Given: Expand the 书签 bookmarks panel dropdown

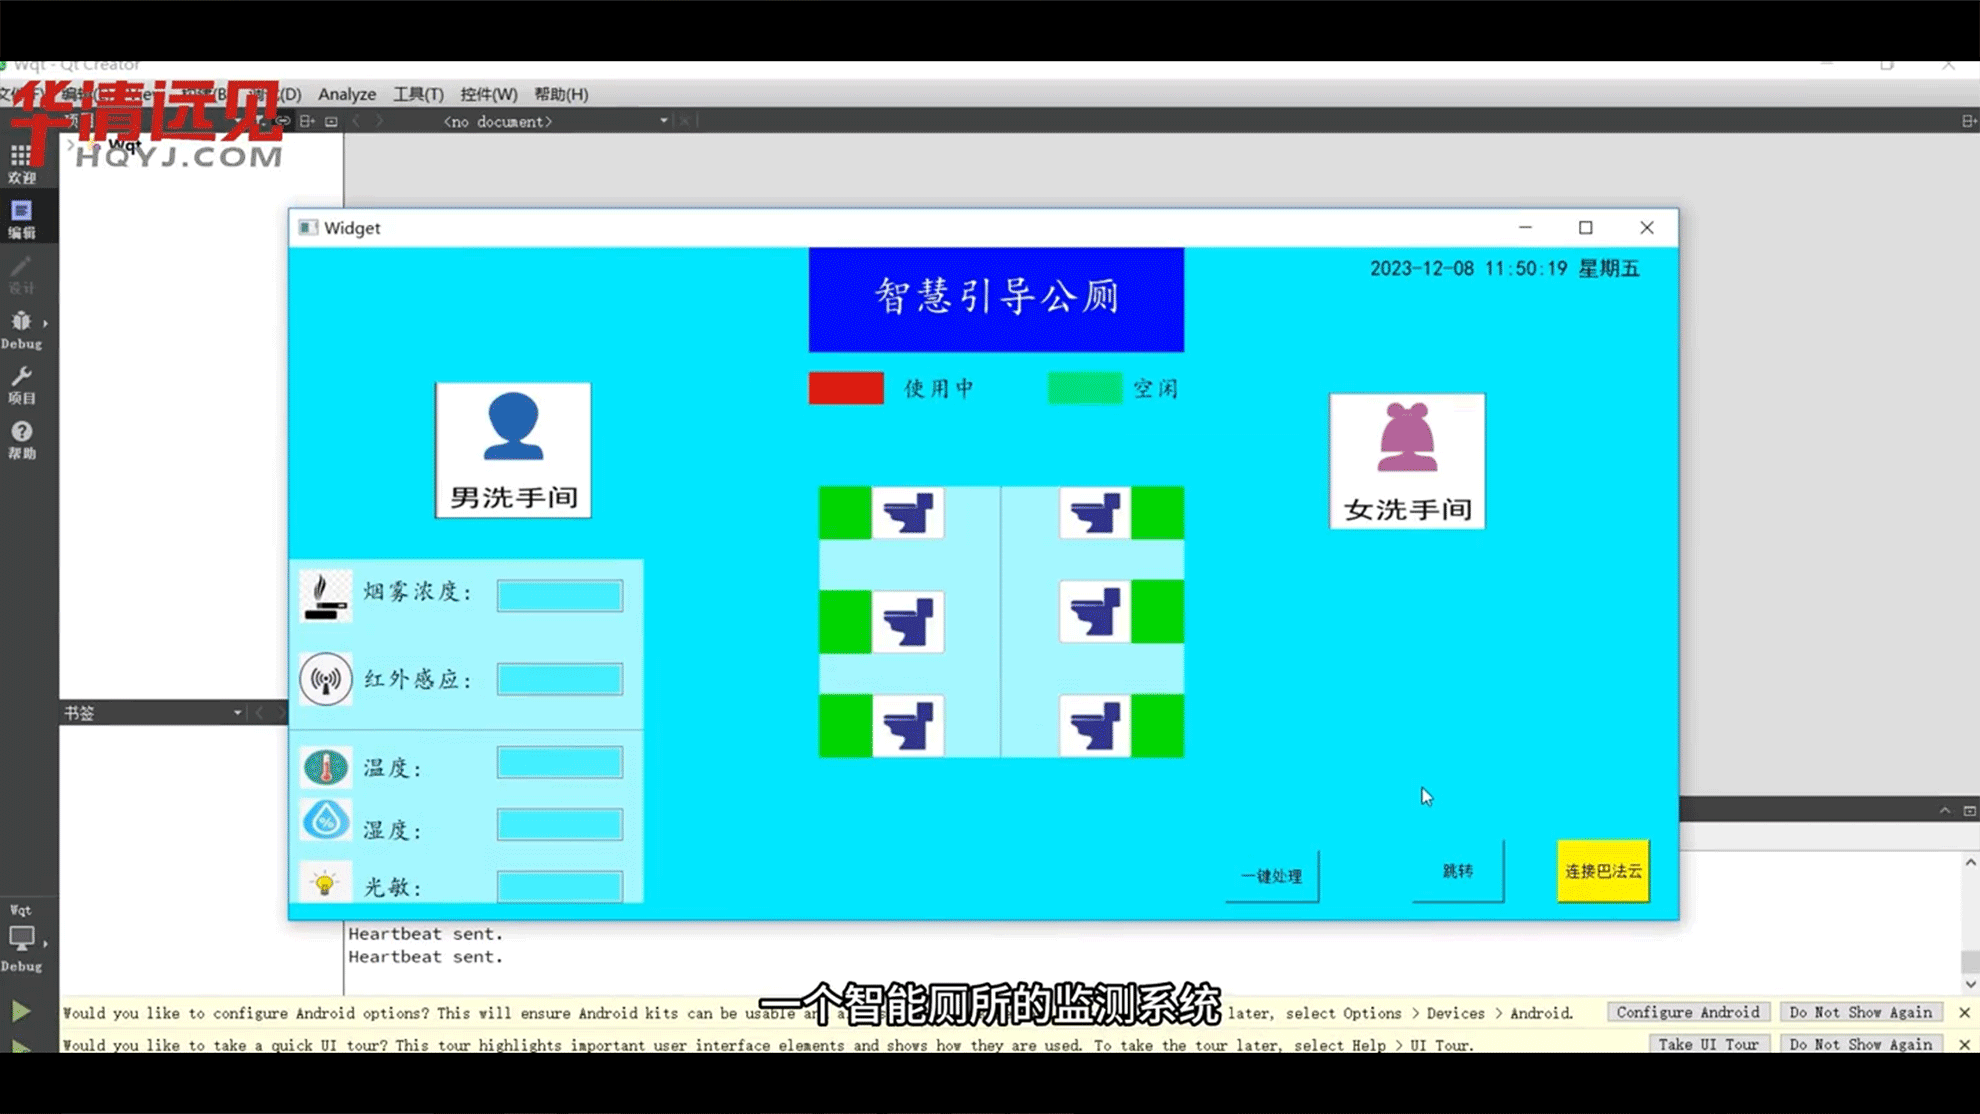Looking at the screenshot, I should click(x=237, y=713).
